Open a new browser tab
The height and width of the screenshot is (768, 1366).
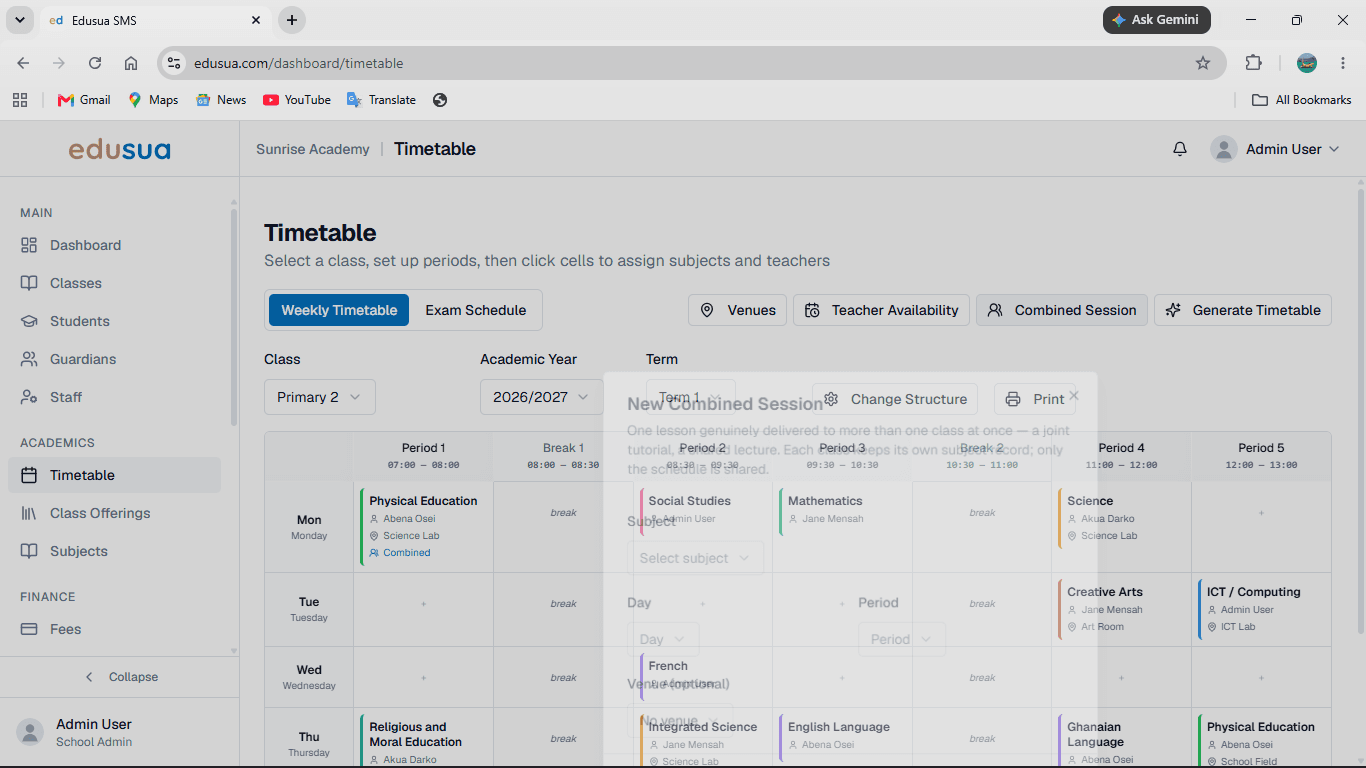291,20
